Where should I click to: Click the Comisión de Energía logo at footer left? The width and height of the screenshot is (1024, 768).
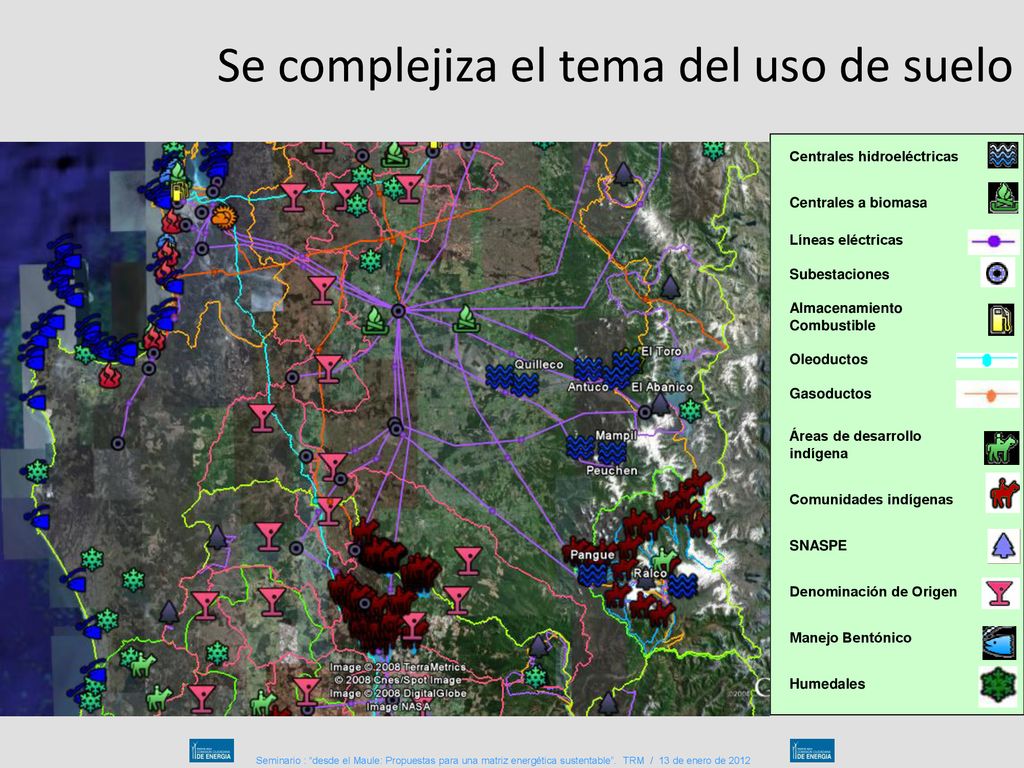click(x=212, y=750)
